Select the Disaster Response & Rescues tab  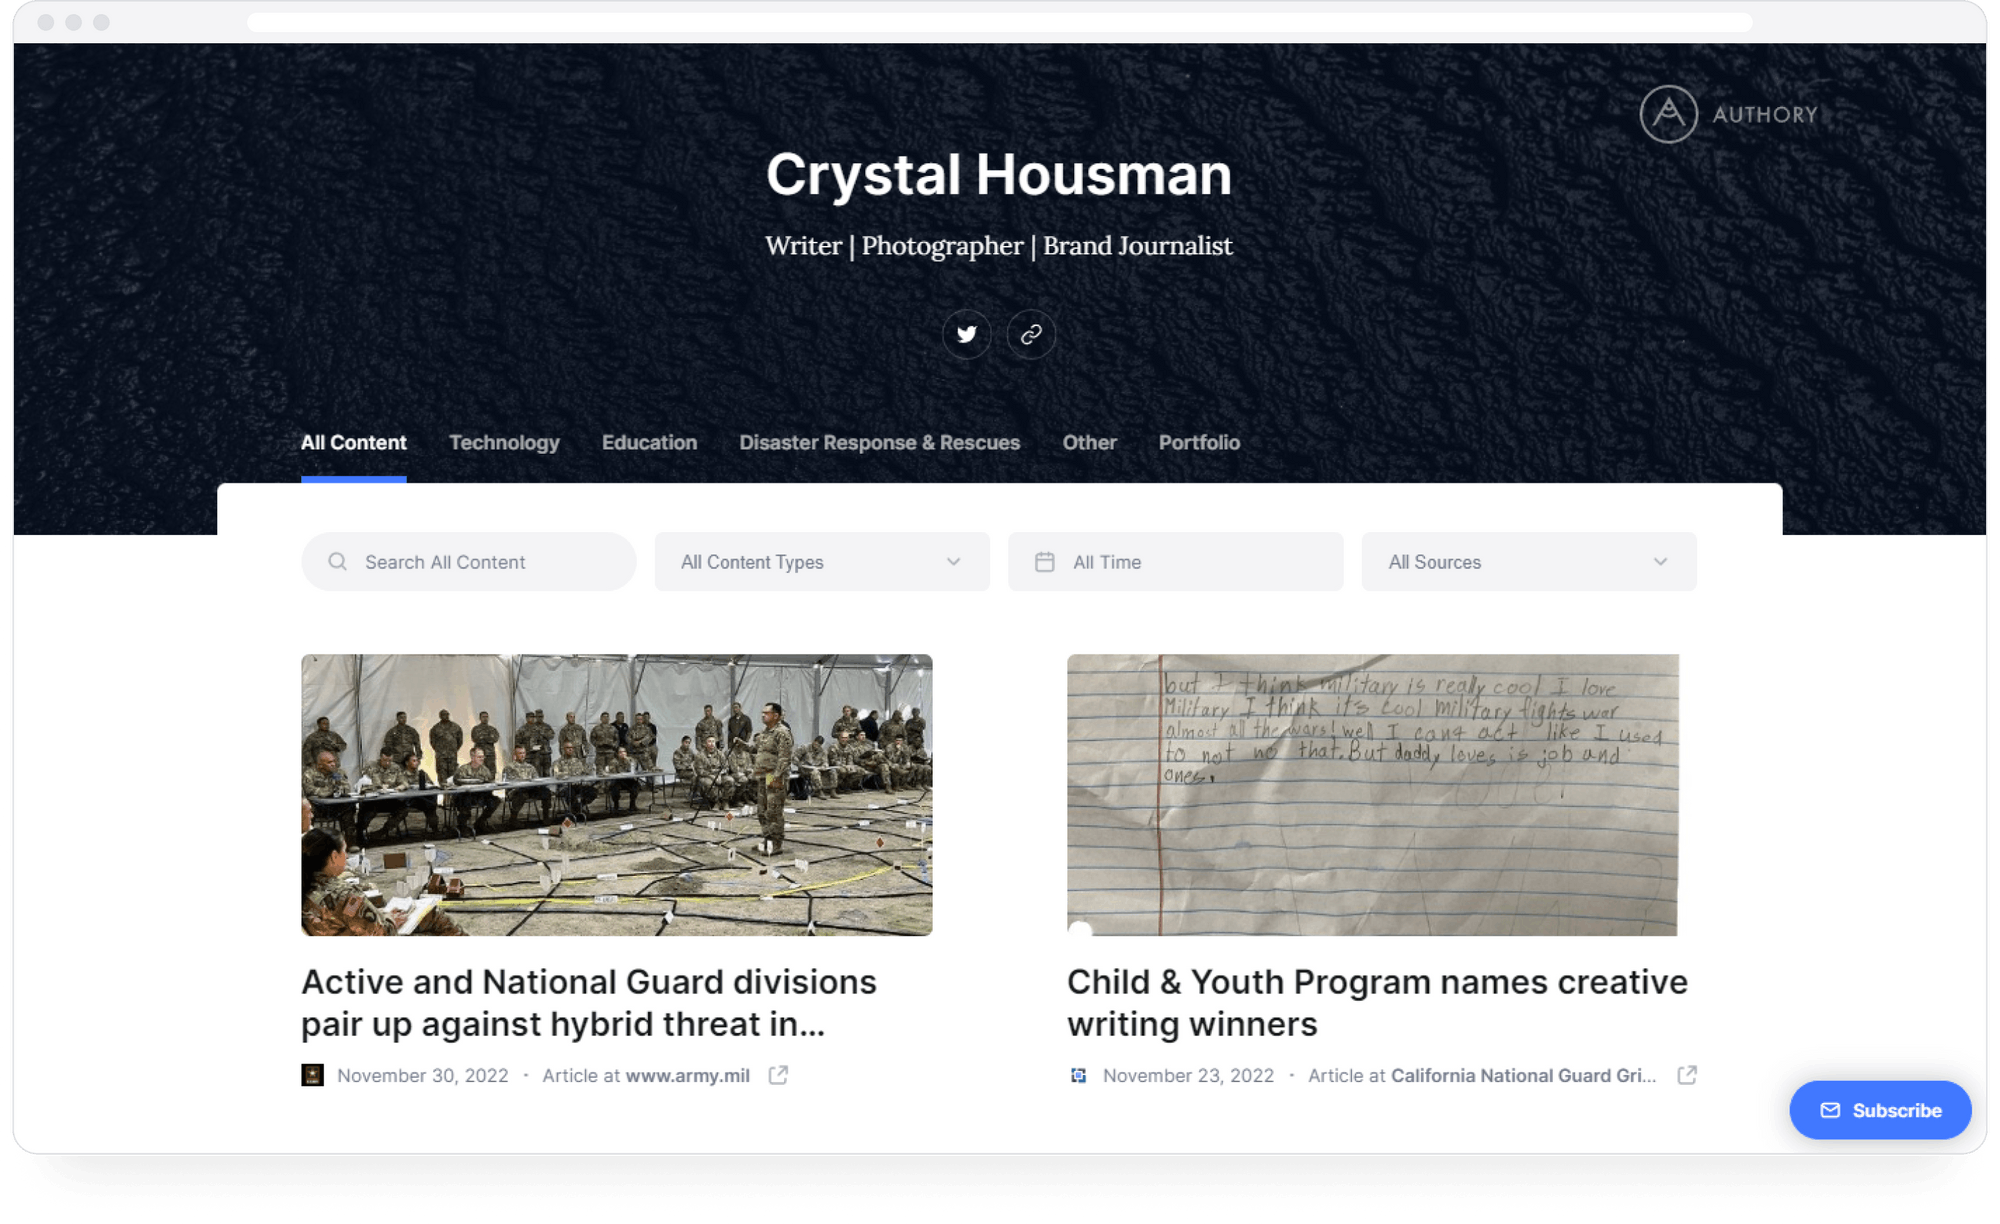[x=879, y=443]
